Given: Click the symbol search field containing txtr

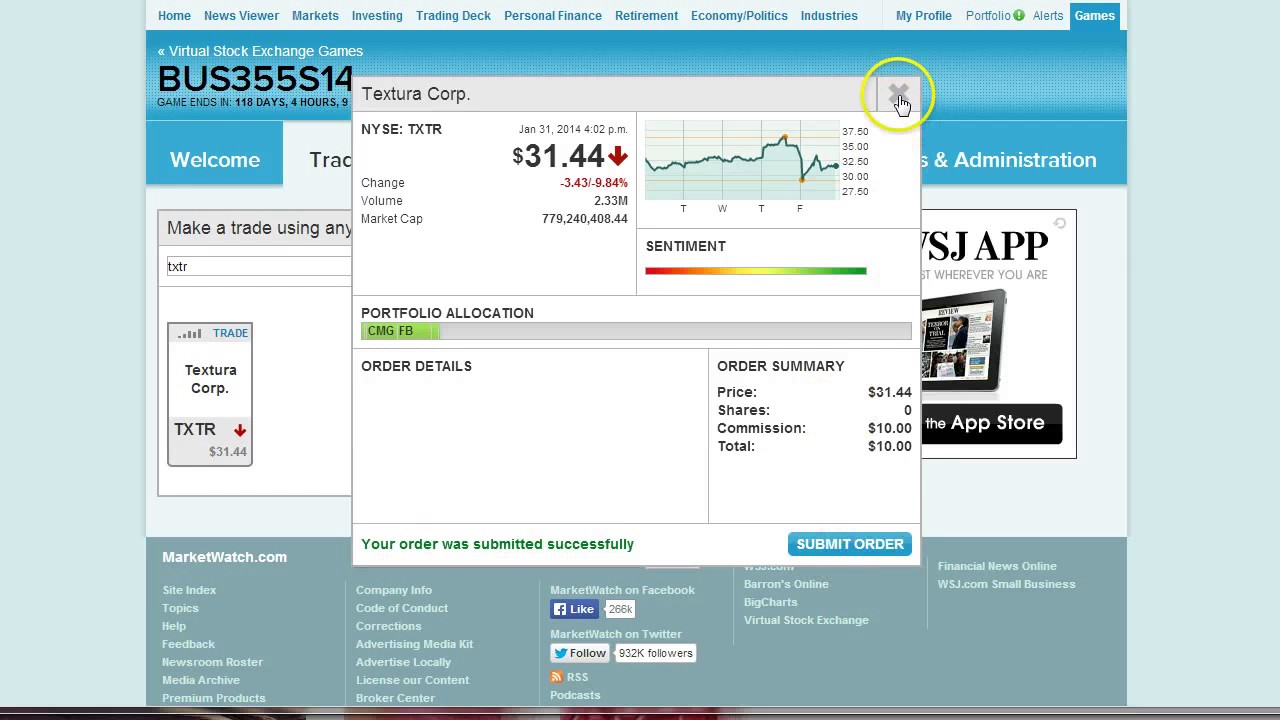Looking at the screenshot, I should 259,266.
